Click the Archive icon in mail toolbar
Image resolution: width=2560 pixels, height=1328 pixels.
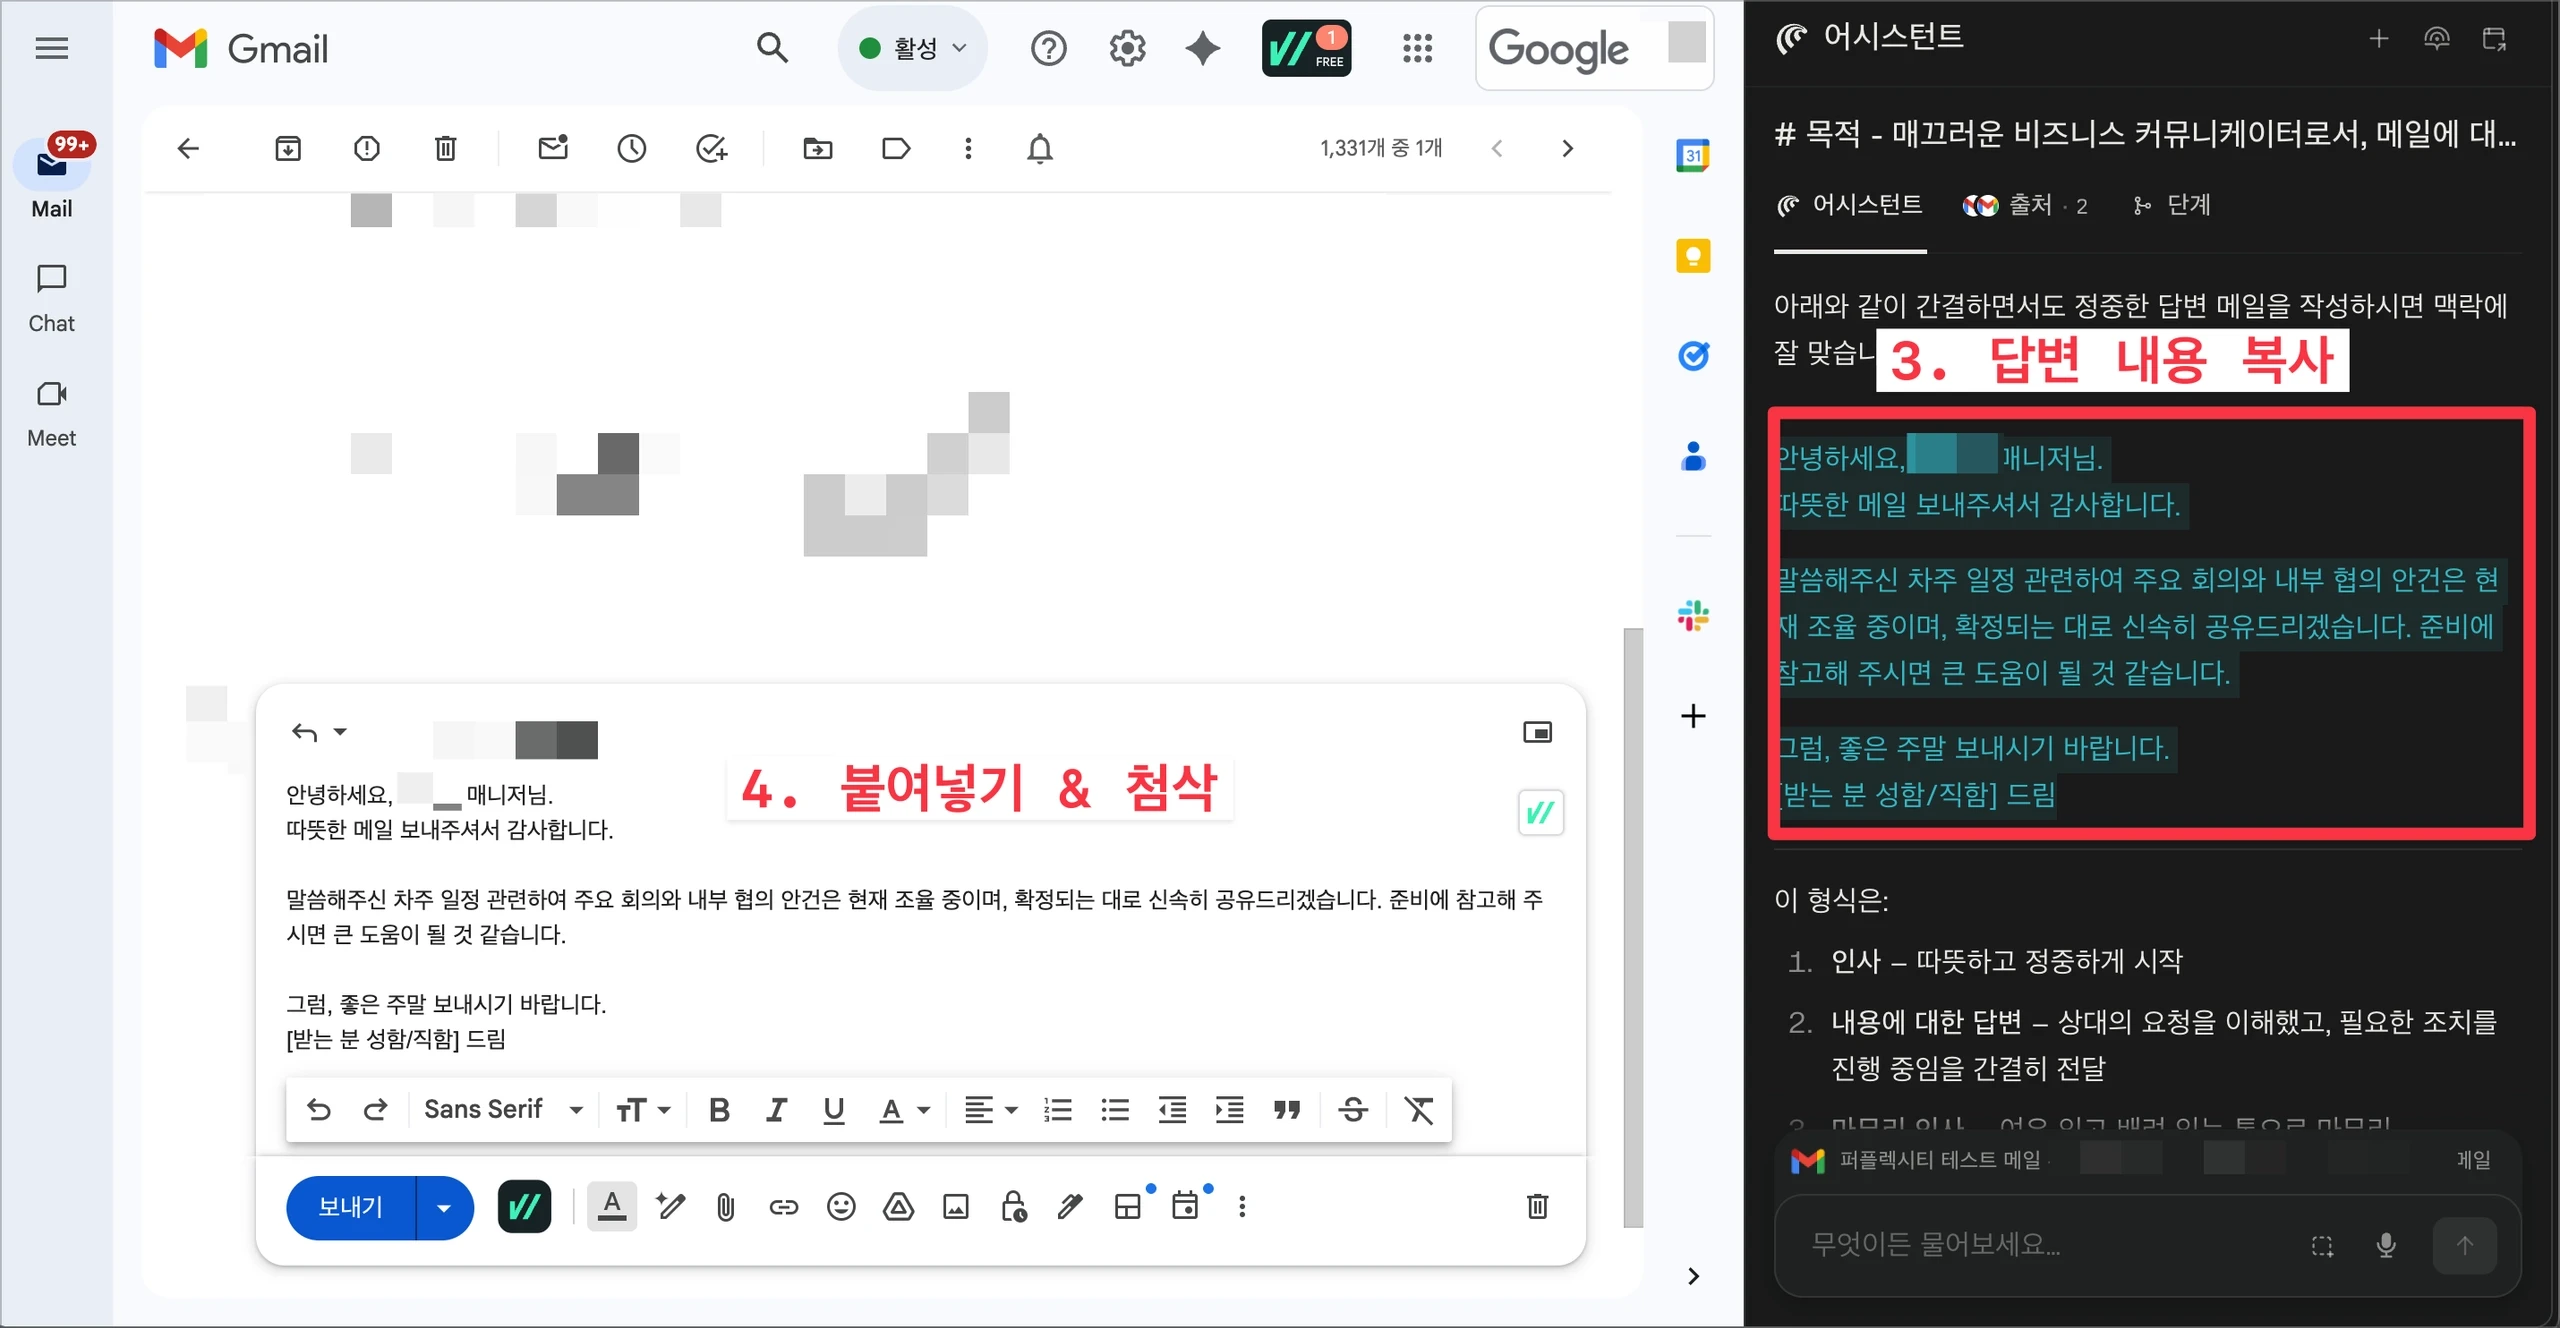[x=288, y=149]
